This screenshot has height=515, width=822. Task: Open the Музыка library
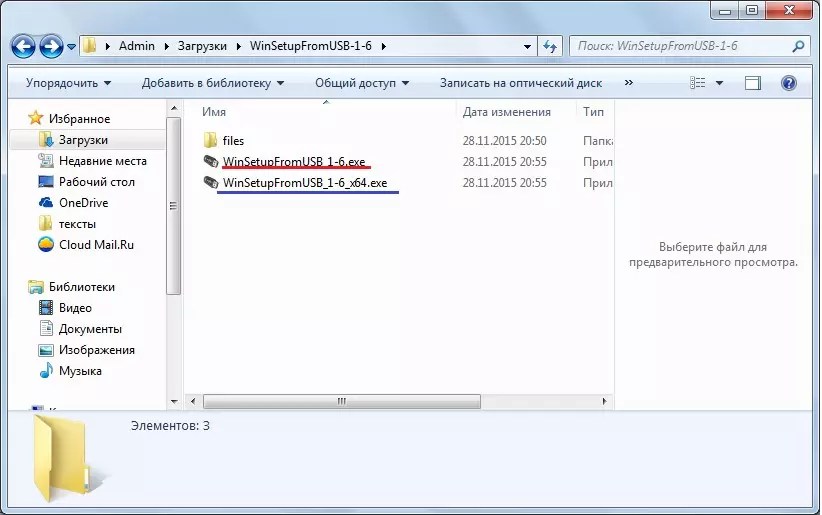click(x=80, y=371)
